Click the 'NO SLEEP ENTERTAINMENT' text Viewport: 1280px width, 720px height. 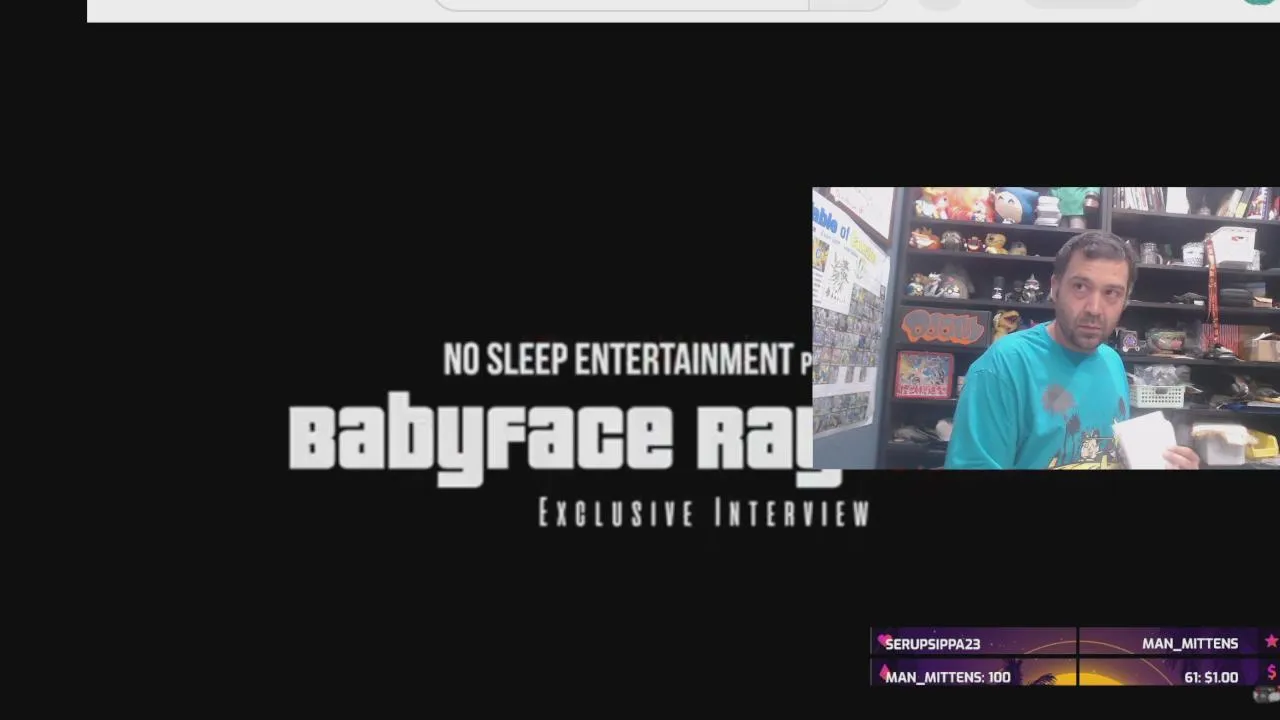pyautogui.click(x=618, y=359)
